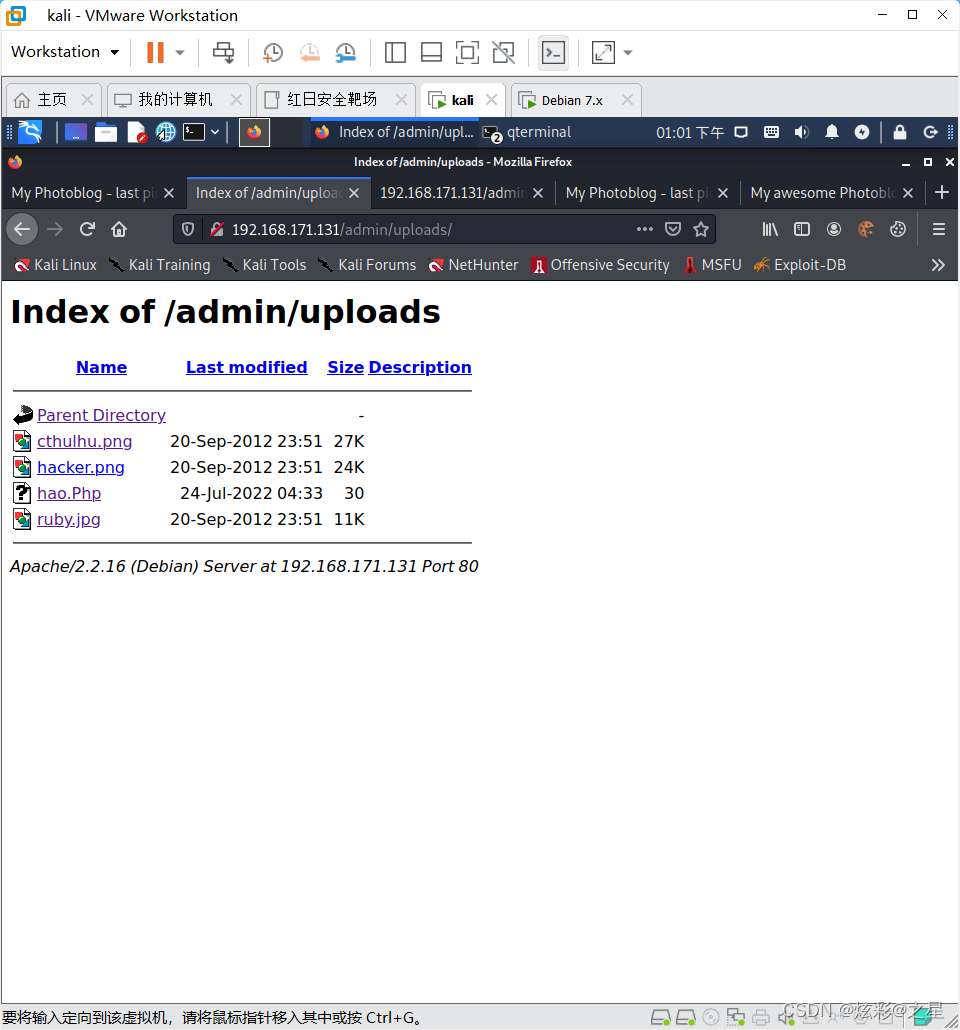Open the Firefox account icon
This screenshot has width=960, height=1030.
[834, 229]
